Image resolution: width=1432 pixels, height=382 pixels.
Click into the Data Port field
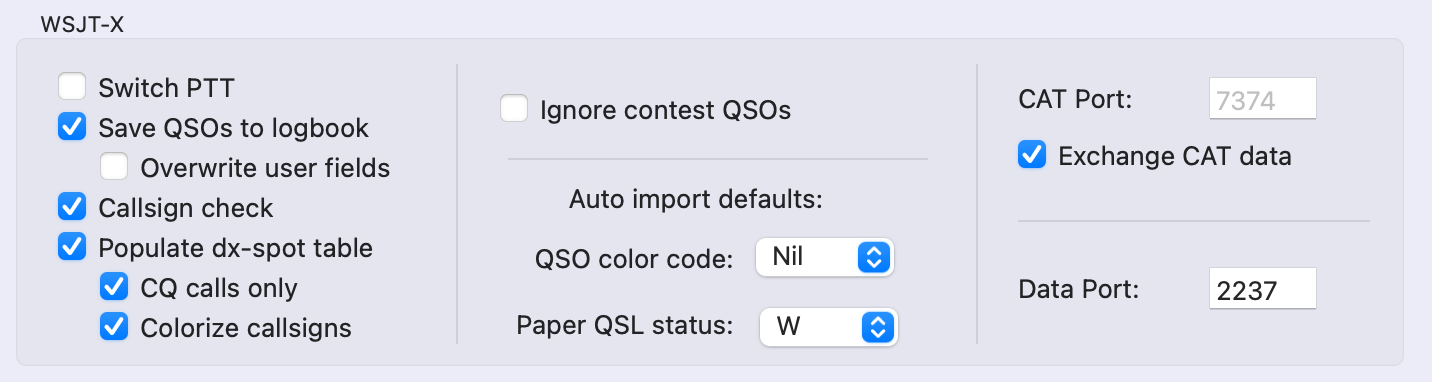1262,289
